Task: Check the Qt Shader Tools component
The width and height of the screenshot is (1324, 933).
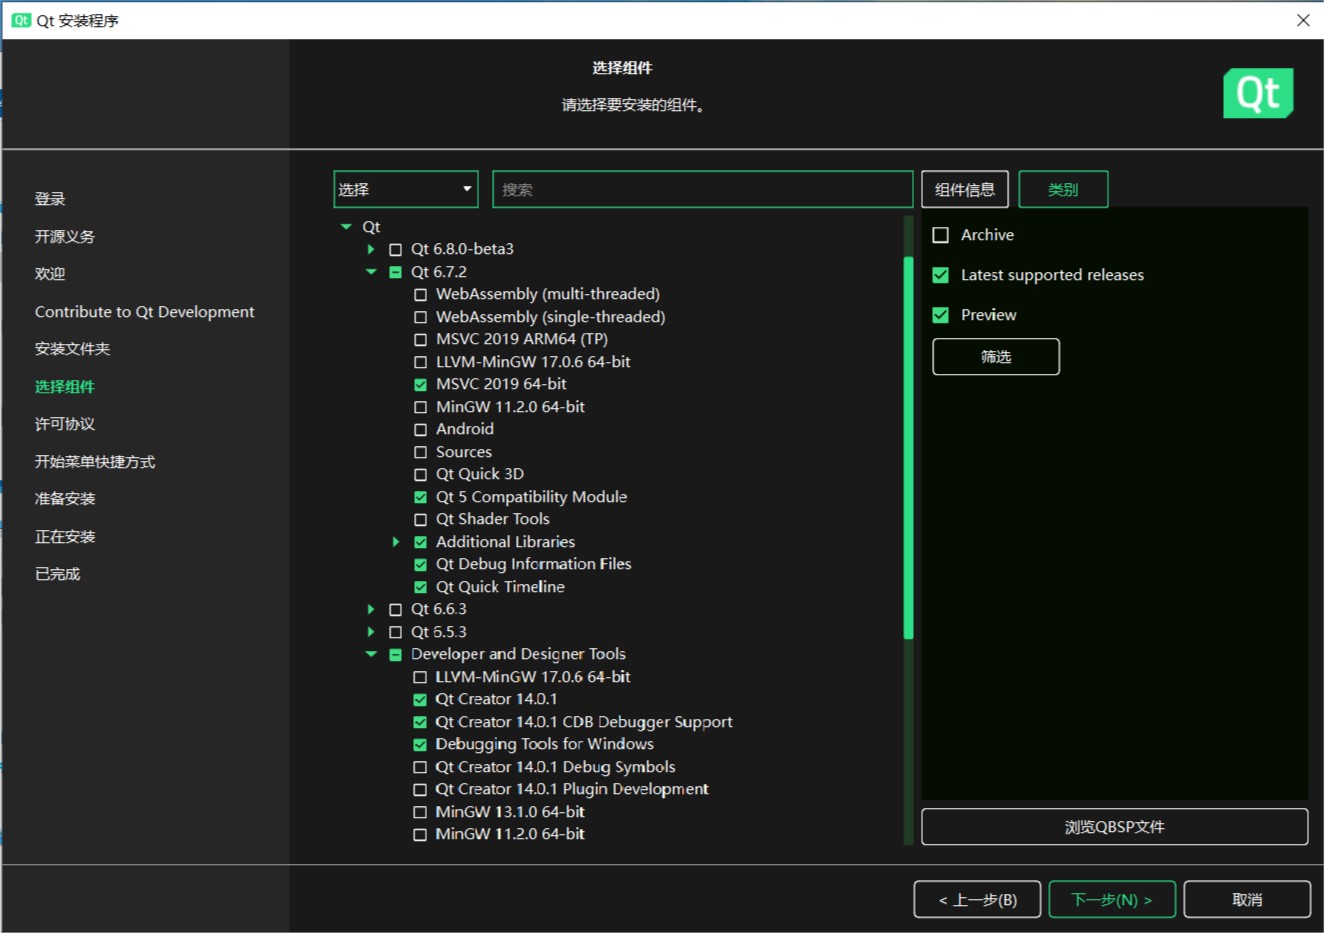Action: pos(420,519)
